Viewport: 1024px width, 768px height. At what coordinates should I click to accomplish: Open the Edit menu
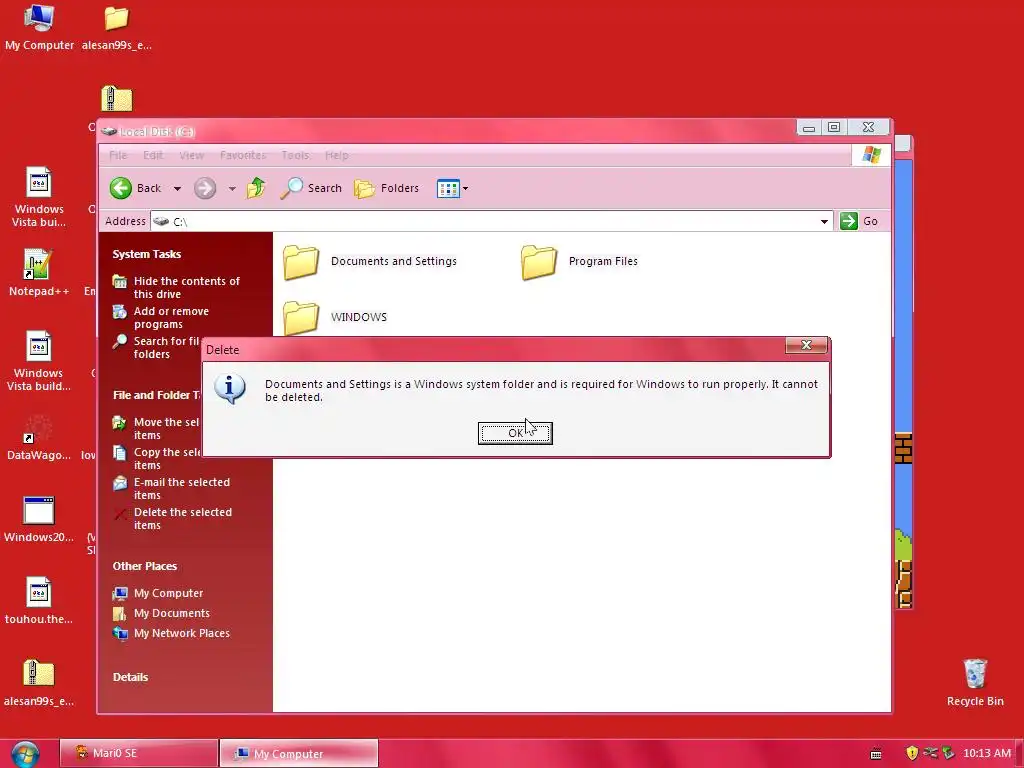(x=153, y=155)
